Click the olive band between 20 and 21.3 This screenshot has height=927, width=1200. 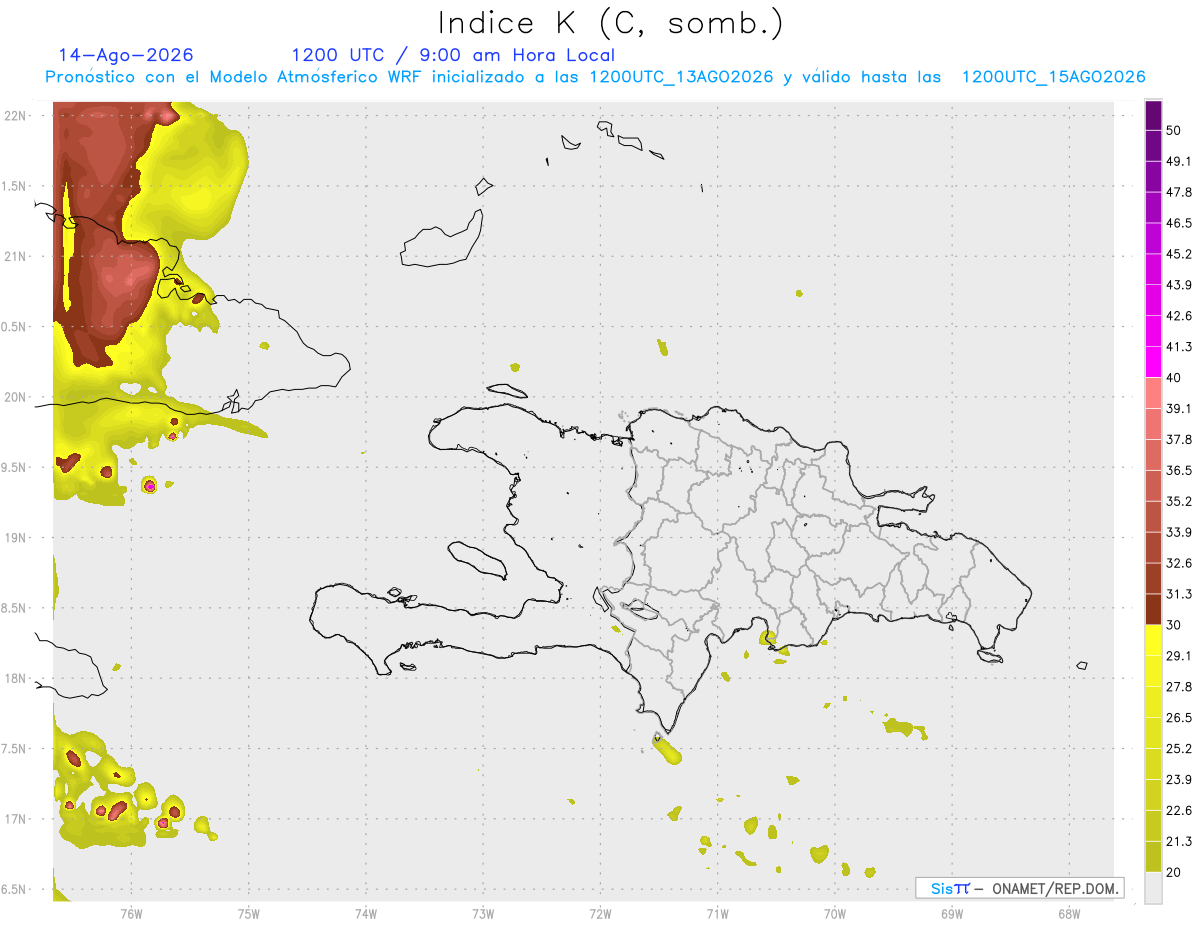click(x=1153, y=856)
